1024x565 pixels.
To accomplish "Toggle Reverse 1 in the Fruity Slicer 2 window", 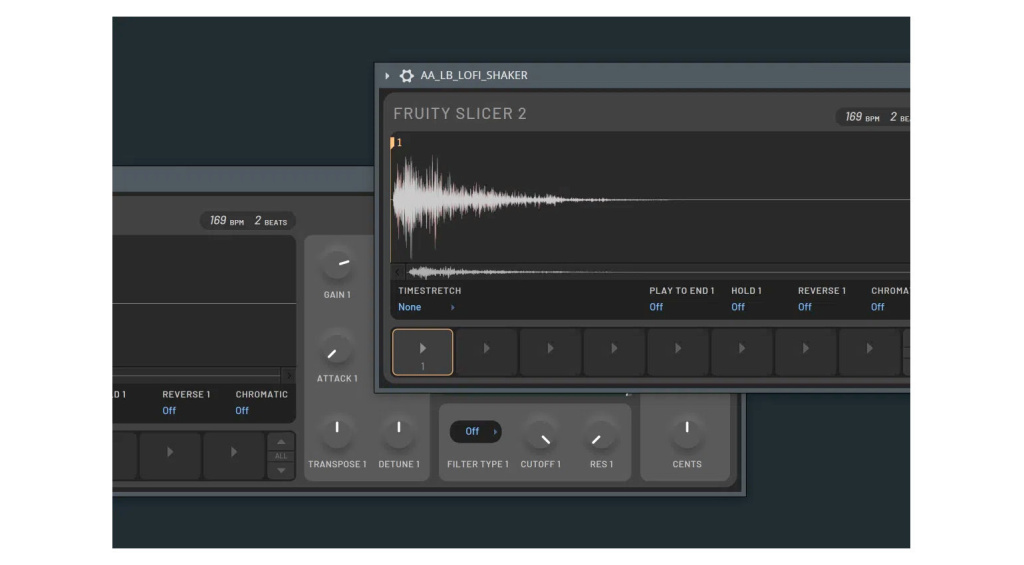I will (x=805, y=307).
